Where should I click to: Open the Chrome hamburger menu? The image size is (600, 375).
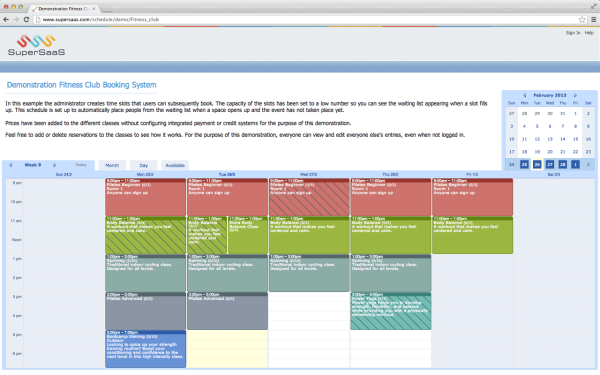[593, 20]
